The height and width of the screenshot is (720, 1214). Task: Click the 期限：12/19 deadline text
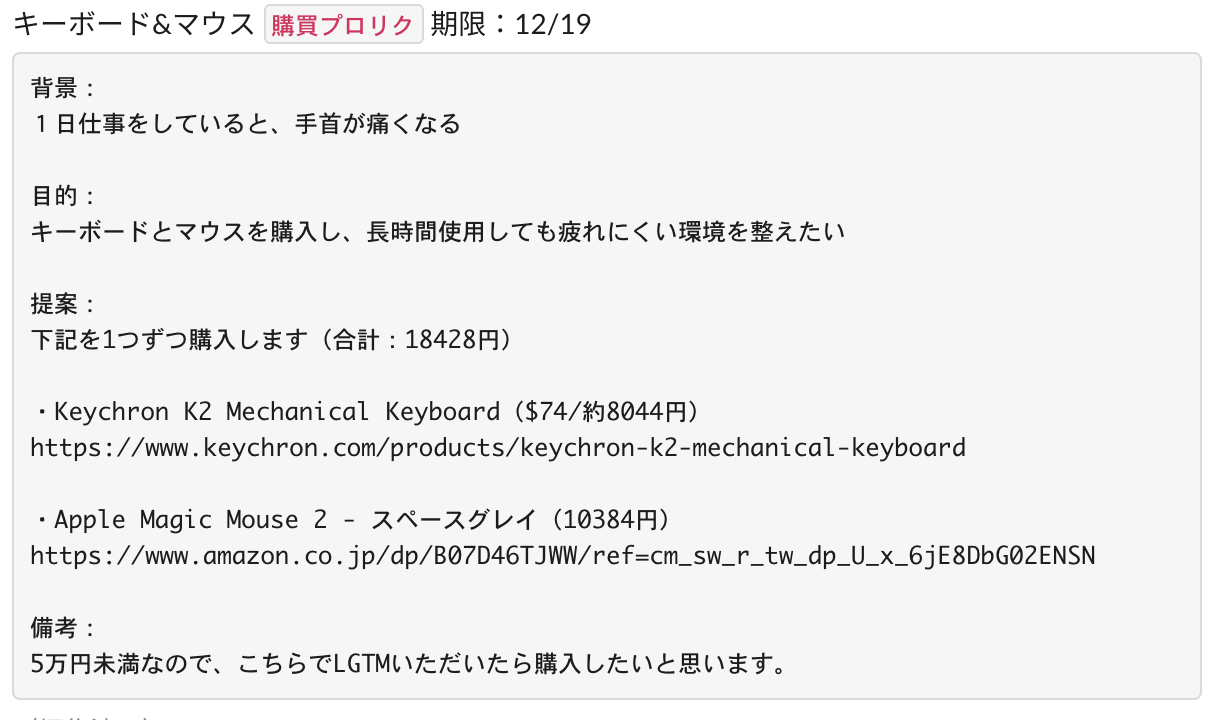pyautogui.click(x=510, y=25)
